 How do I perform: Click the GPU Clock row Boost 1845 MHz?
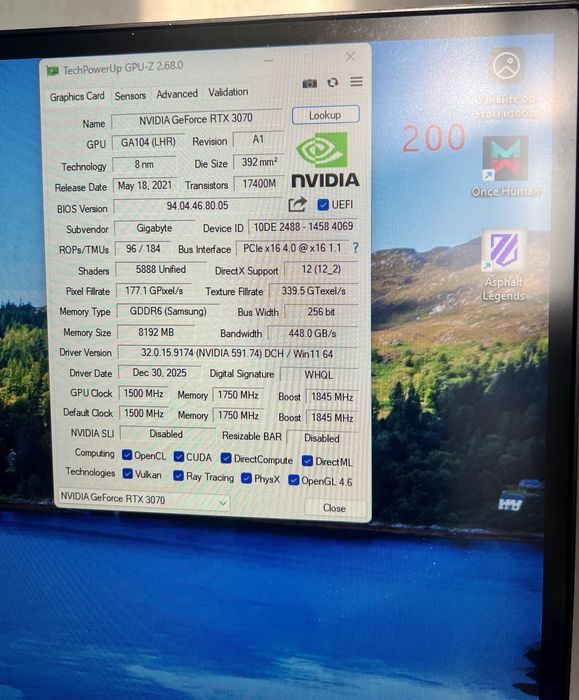tap(332, 397)
